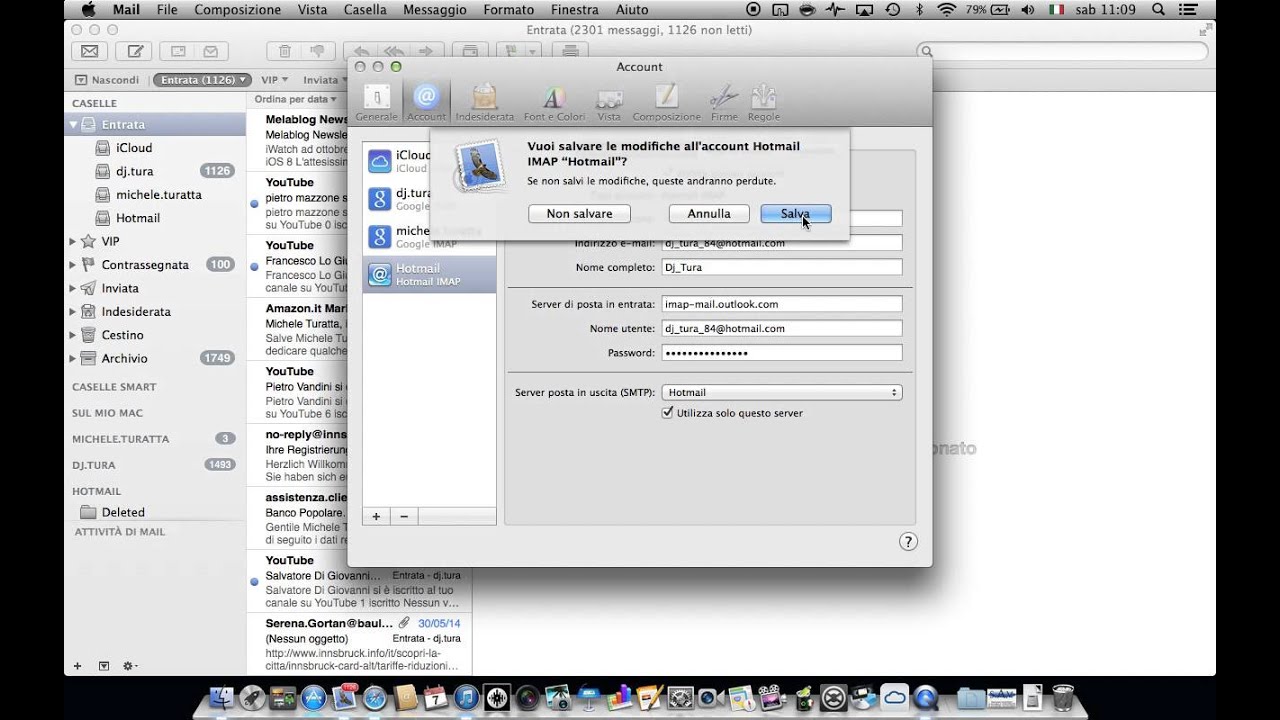Open the Vista preferences pane
This screenshot has width=1280, height=720.
[x=609, y=103]
